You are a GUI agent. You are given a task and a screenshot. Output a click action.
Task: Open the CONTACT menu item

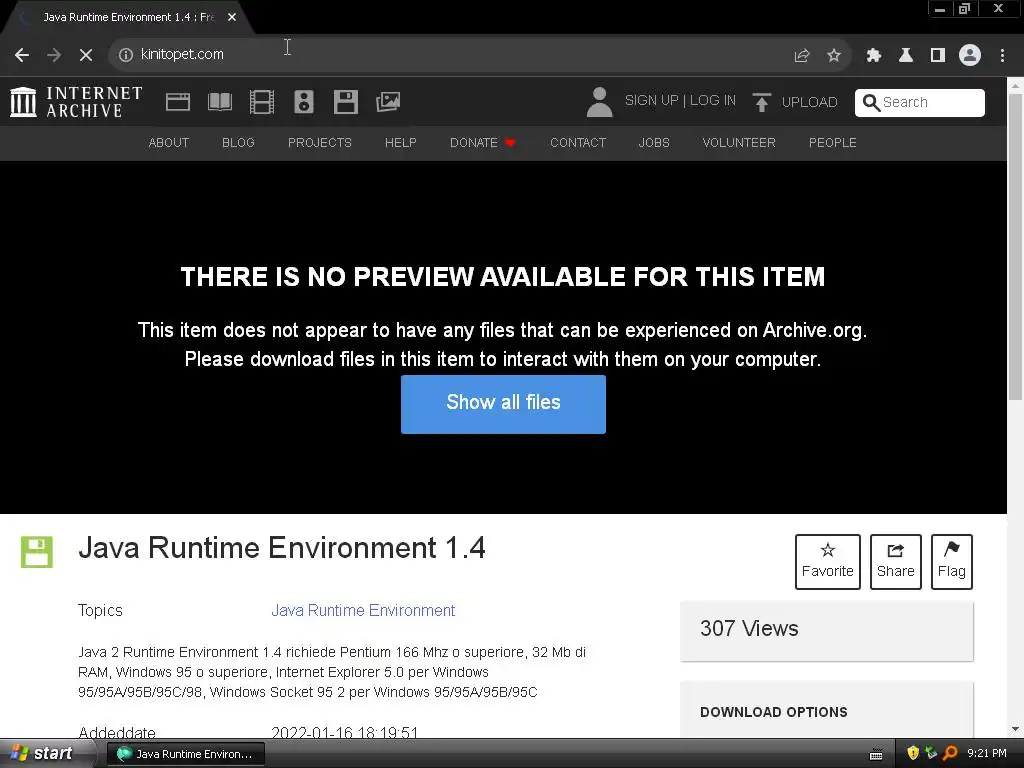tap(578, 143)
